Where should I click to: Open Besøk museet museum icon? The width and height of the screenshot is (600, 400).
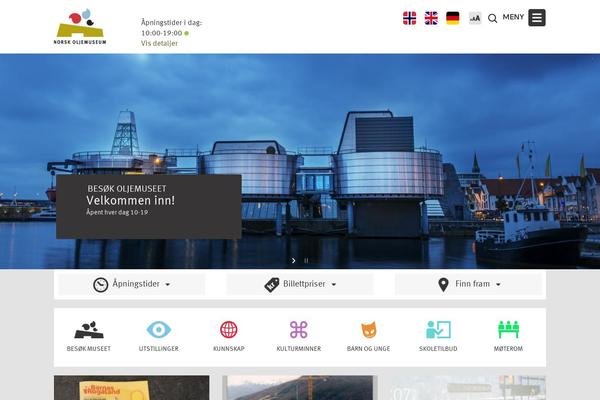[89, 330]
